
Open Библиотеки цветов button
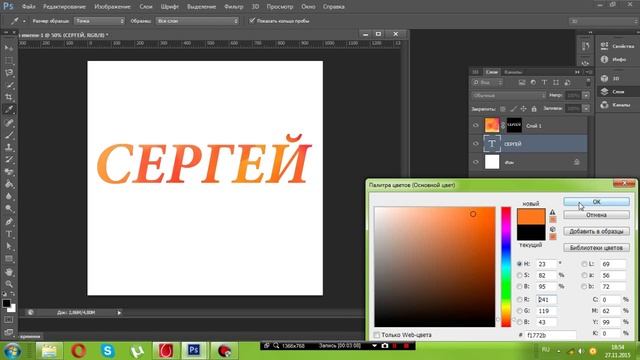coord(596,248)
